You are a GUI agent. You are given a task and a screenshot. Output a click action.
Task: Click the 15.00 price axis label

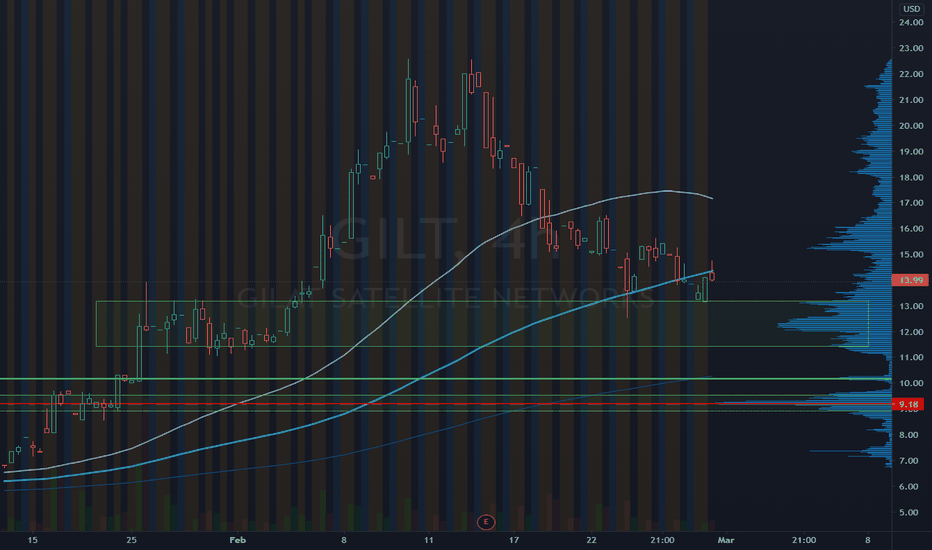click(911, 254)
